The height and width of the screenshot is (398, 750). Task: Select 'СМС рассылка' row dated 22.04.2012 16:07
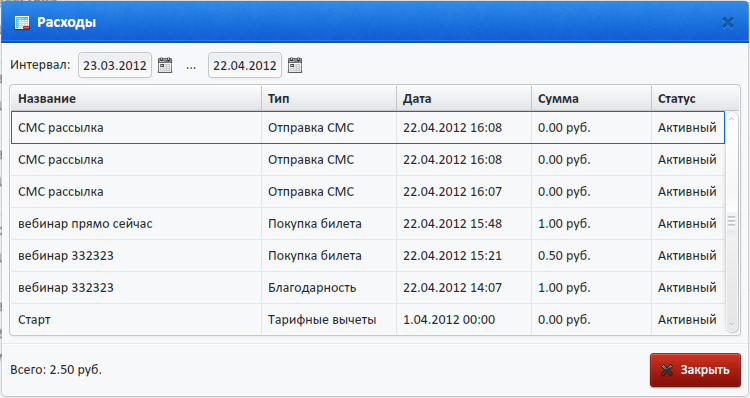368,192
